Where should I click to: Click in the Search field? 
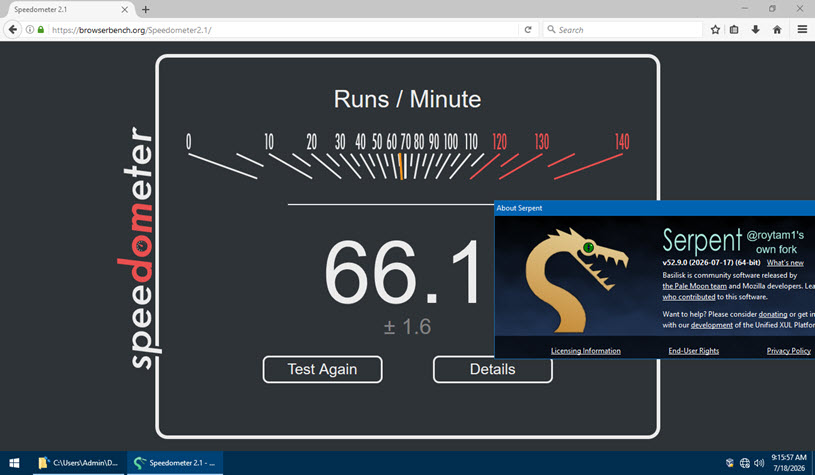(x=624, y=30)
